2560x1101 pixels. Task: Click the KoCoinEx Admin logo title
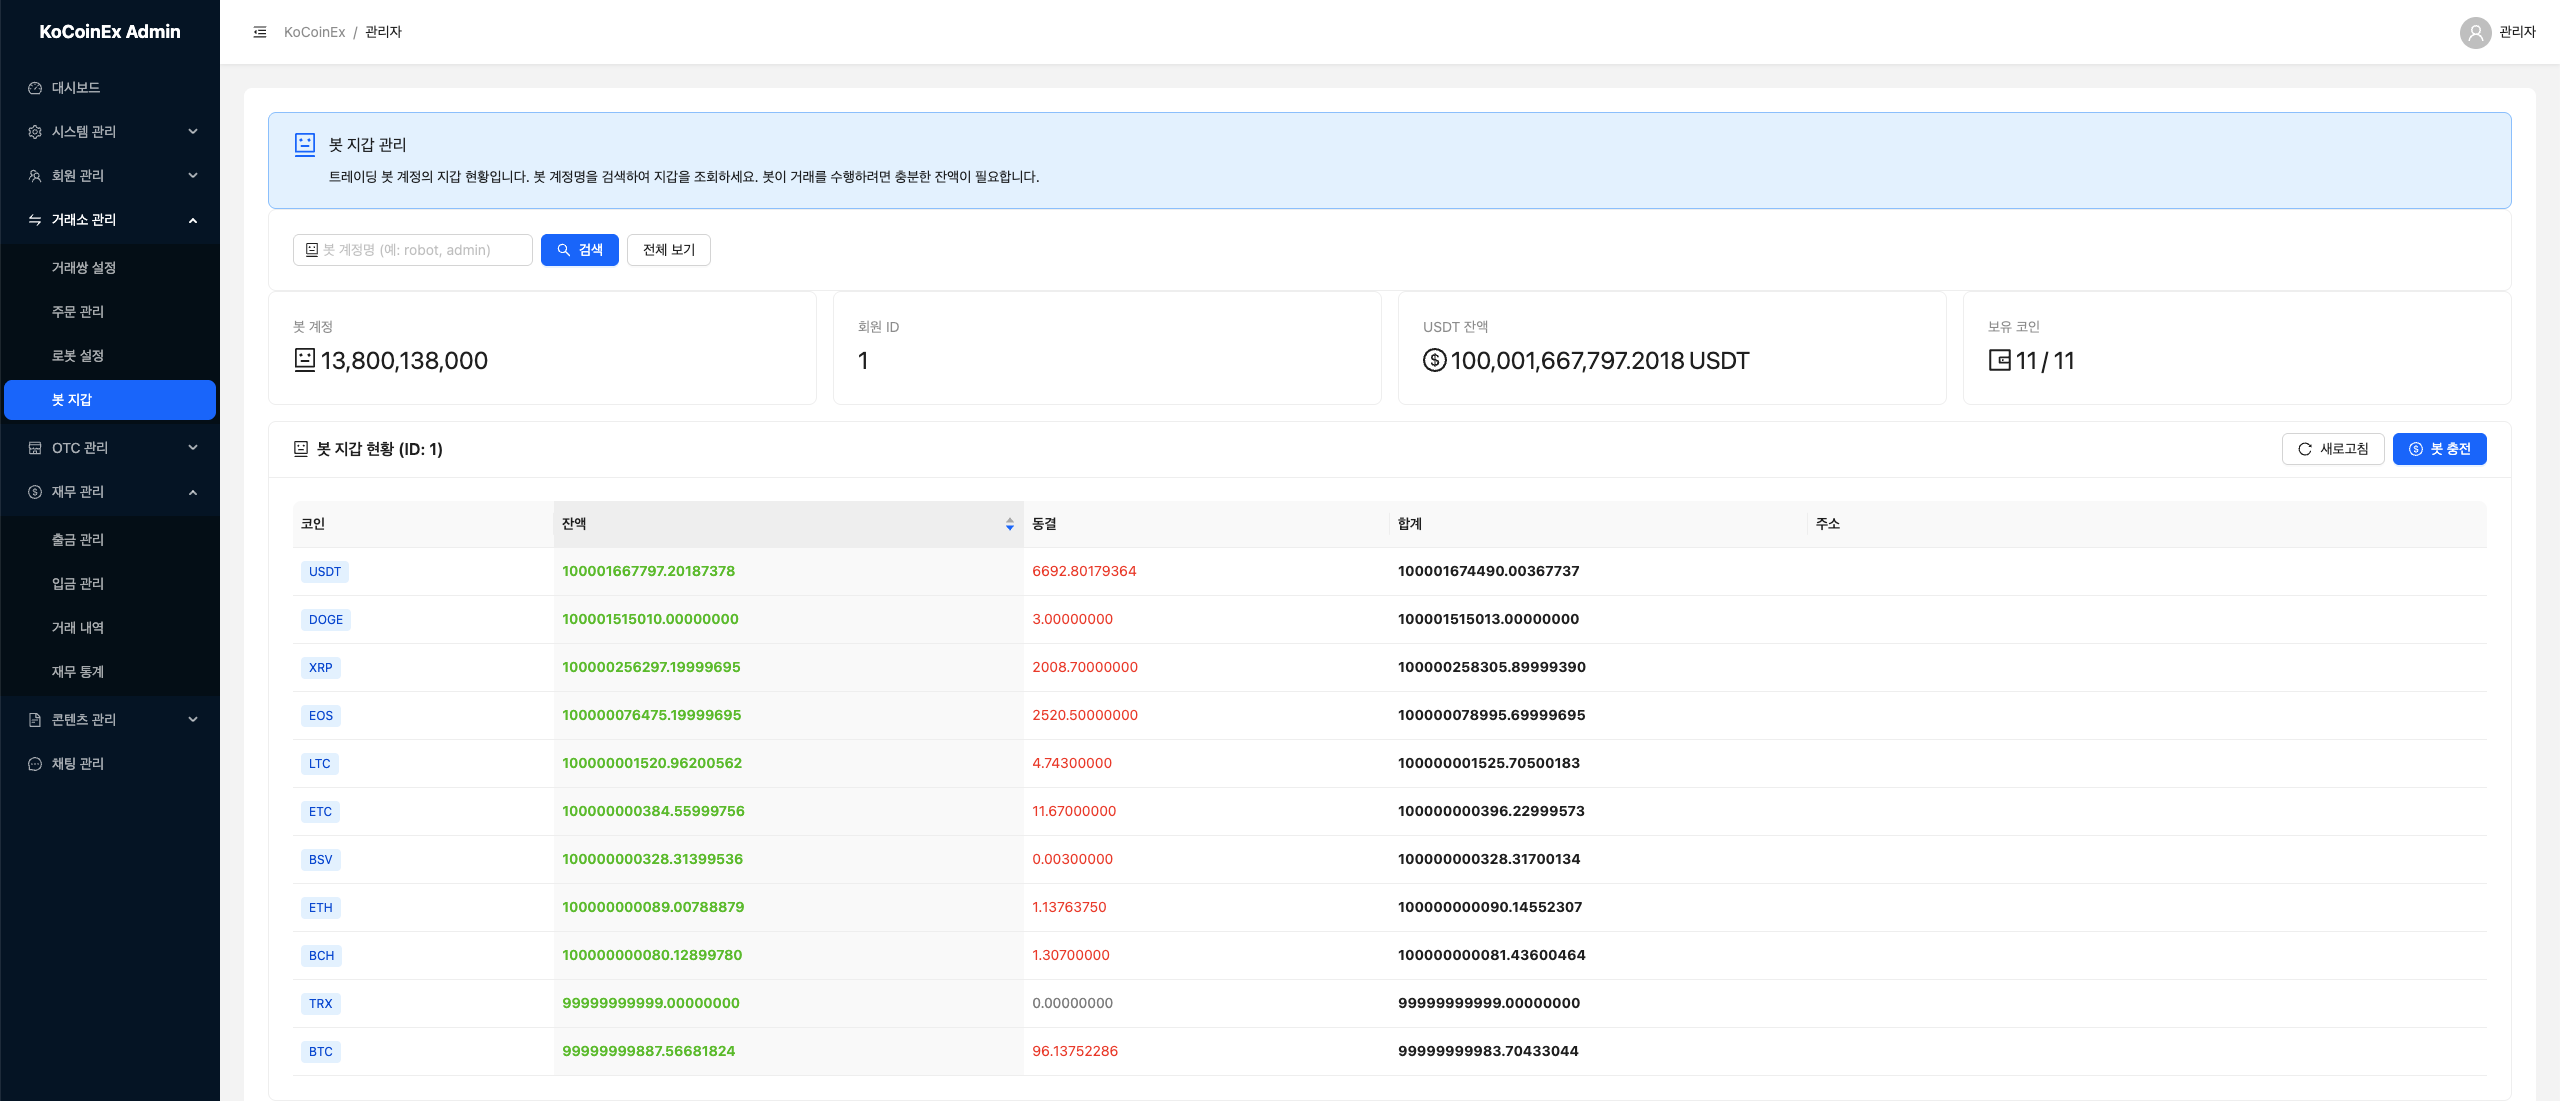tap(110, 32)
